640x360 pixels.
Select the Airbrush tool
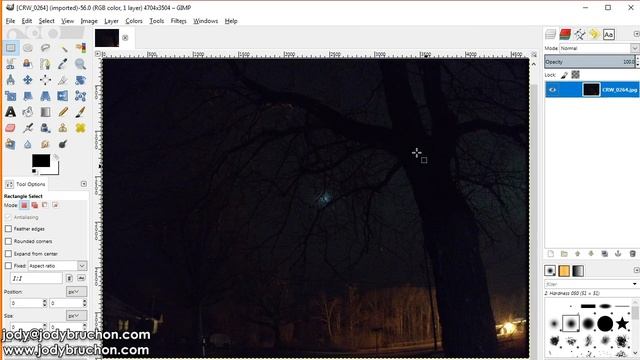(28, 128)
